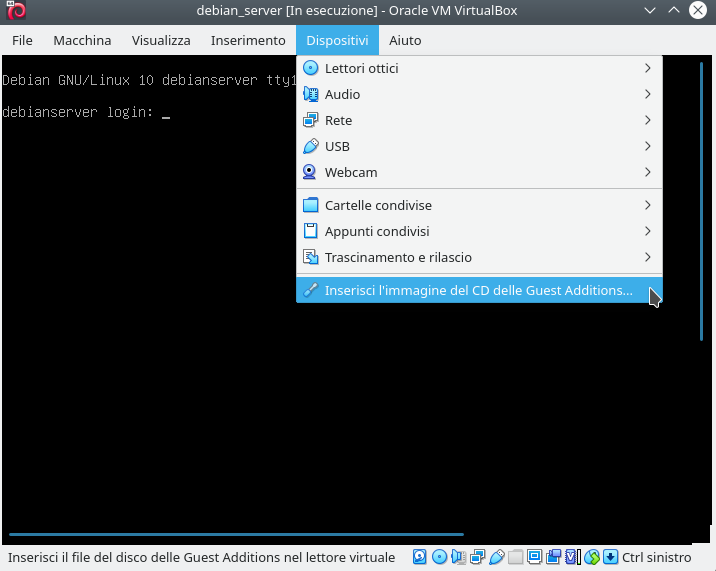Click display status bar icon
This screenshot has width=716, height=571.
[x=534, y=557]
